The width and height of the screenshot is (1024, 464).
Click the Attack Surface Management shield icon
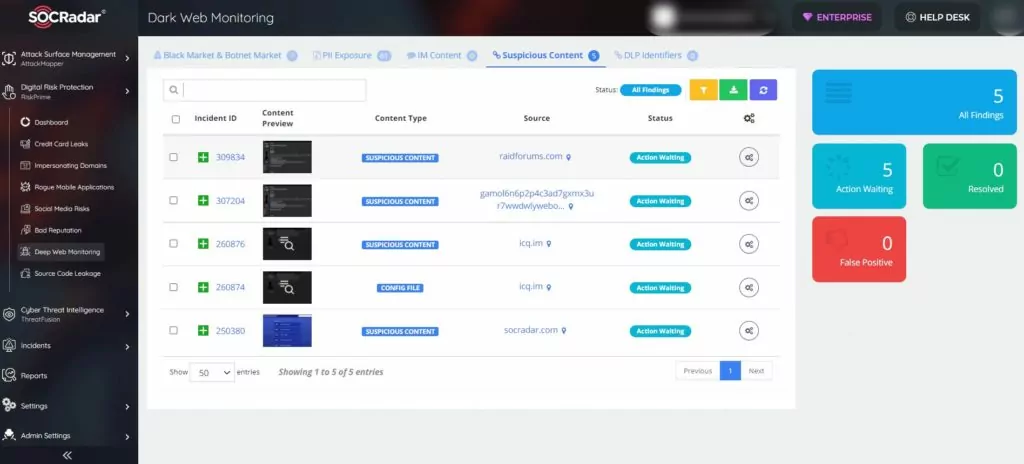coord(9,58)
